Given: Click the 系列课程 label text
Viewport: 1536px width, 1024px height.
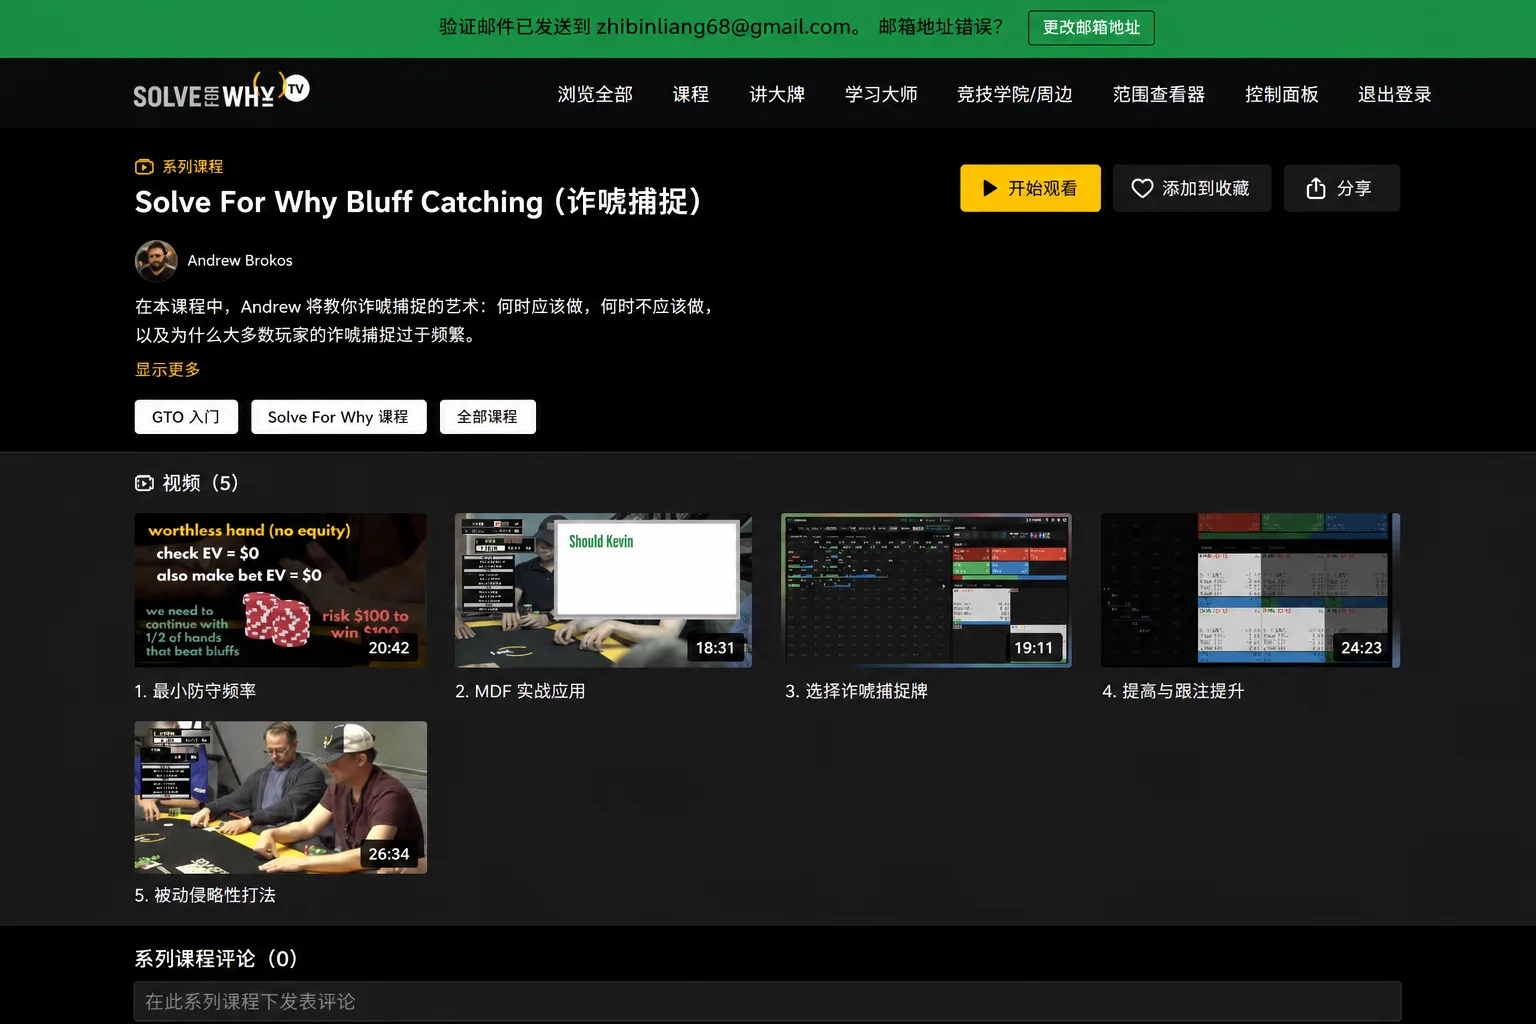Looking at the screenshot, I should 193,167.
